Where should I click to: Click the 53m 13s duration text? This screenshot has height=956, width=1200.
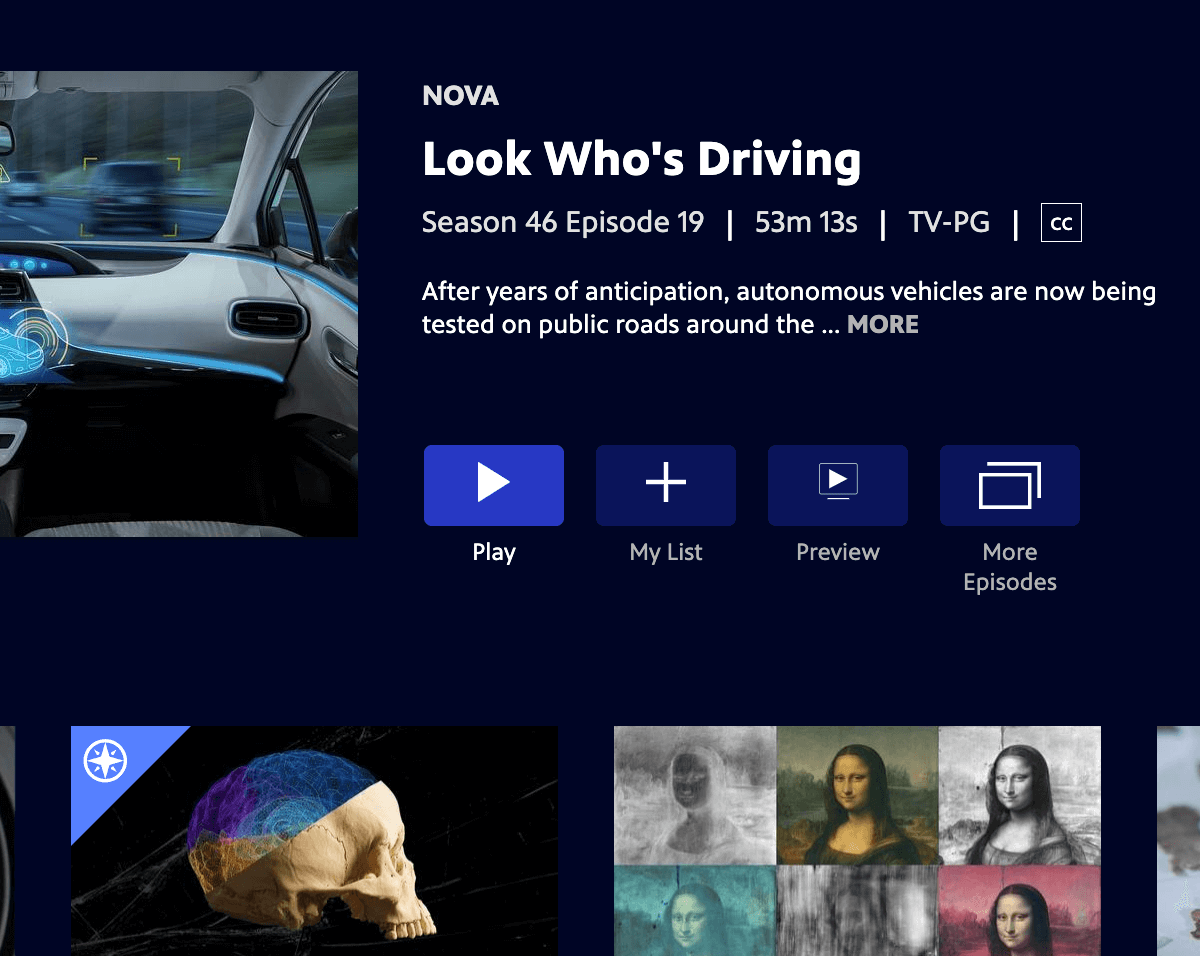point(806,222)
